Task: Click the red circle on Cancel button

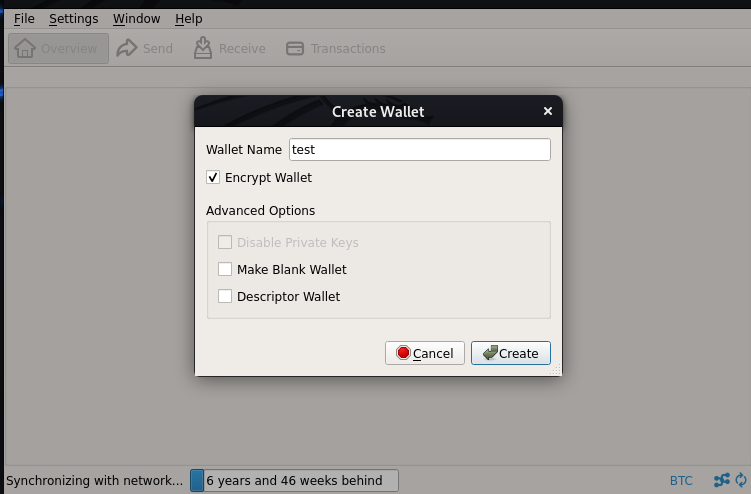Action: pyautogui.click(x=403, y=353)
